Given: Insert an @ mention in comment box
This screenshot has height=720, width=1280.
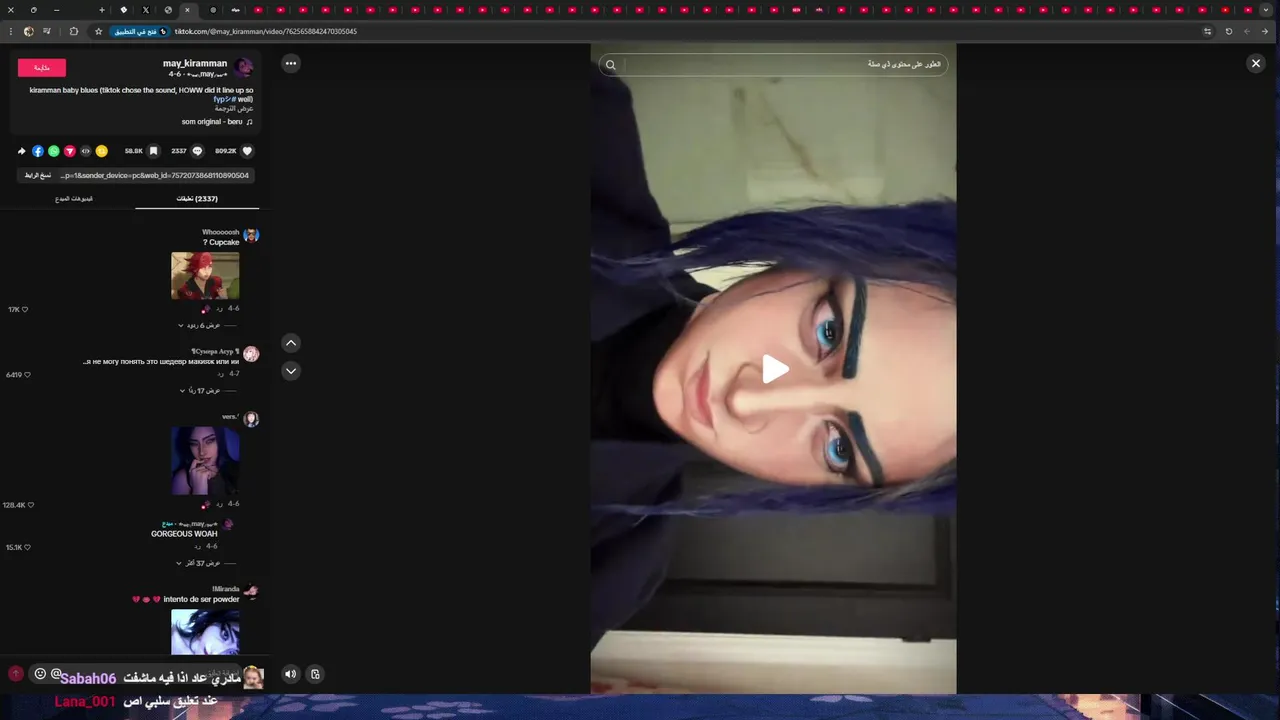Looking at the screenshot, I should coord(56,673).
